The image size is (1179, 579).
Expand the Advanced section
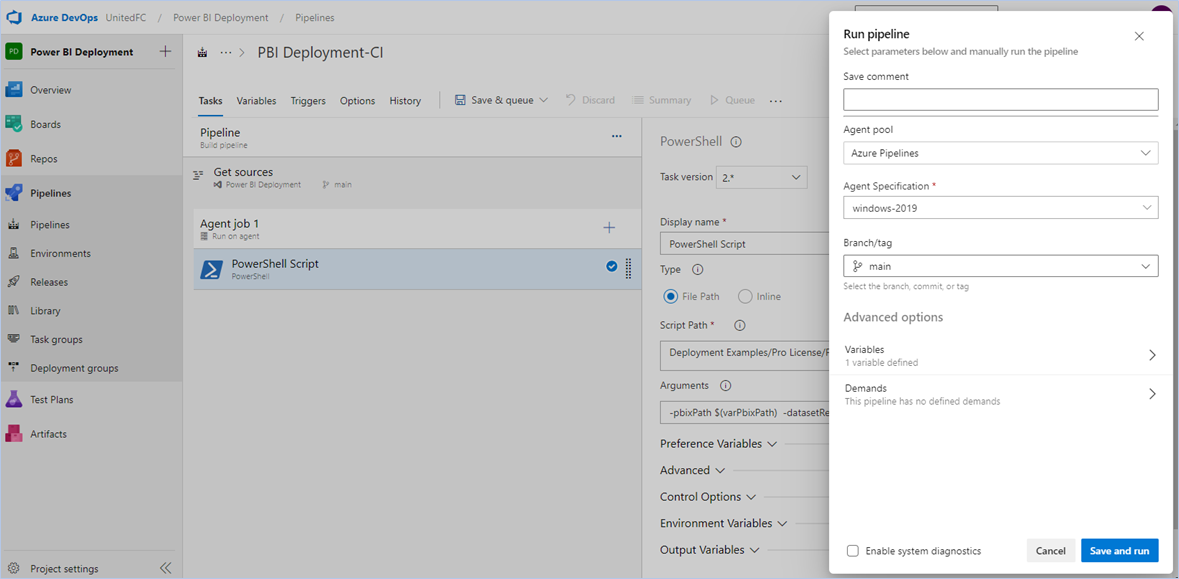[692, 470]
